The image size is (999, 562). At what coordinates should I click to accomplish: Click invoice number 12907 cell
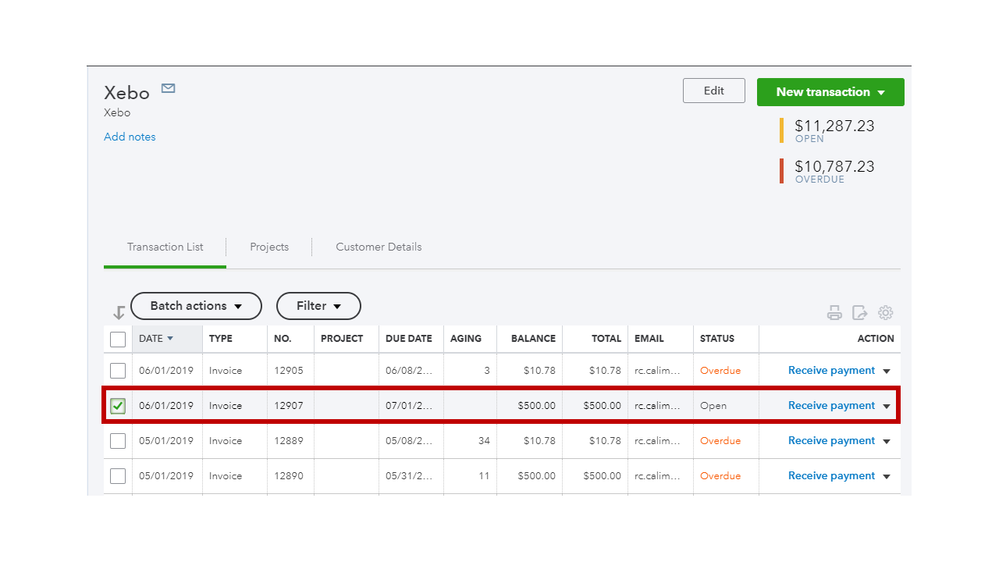(x=289, y=406)
